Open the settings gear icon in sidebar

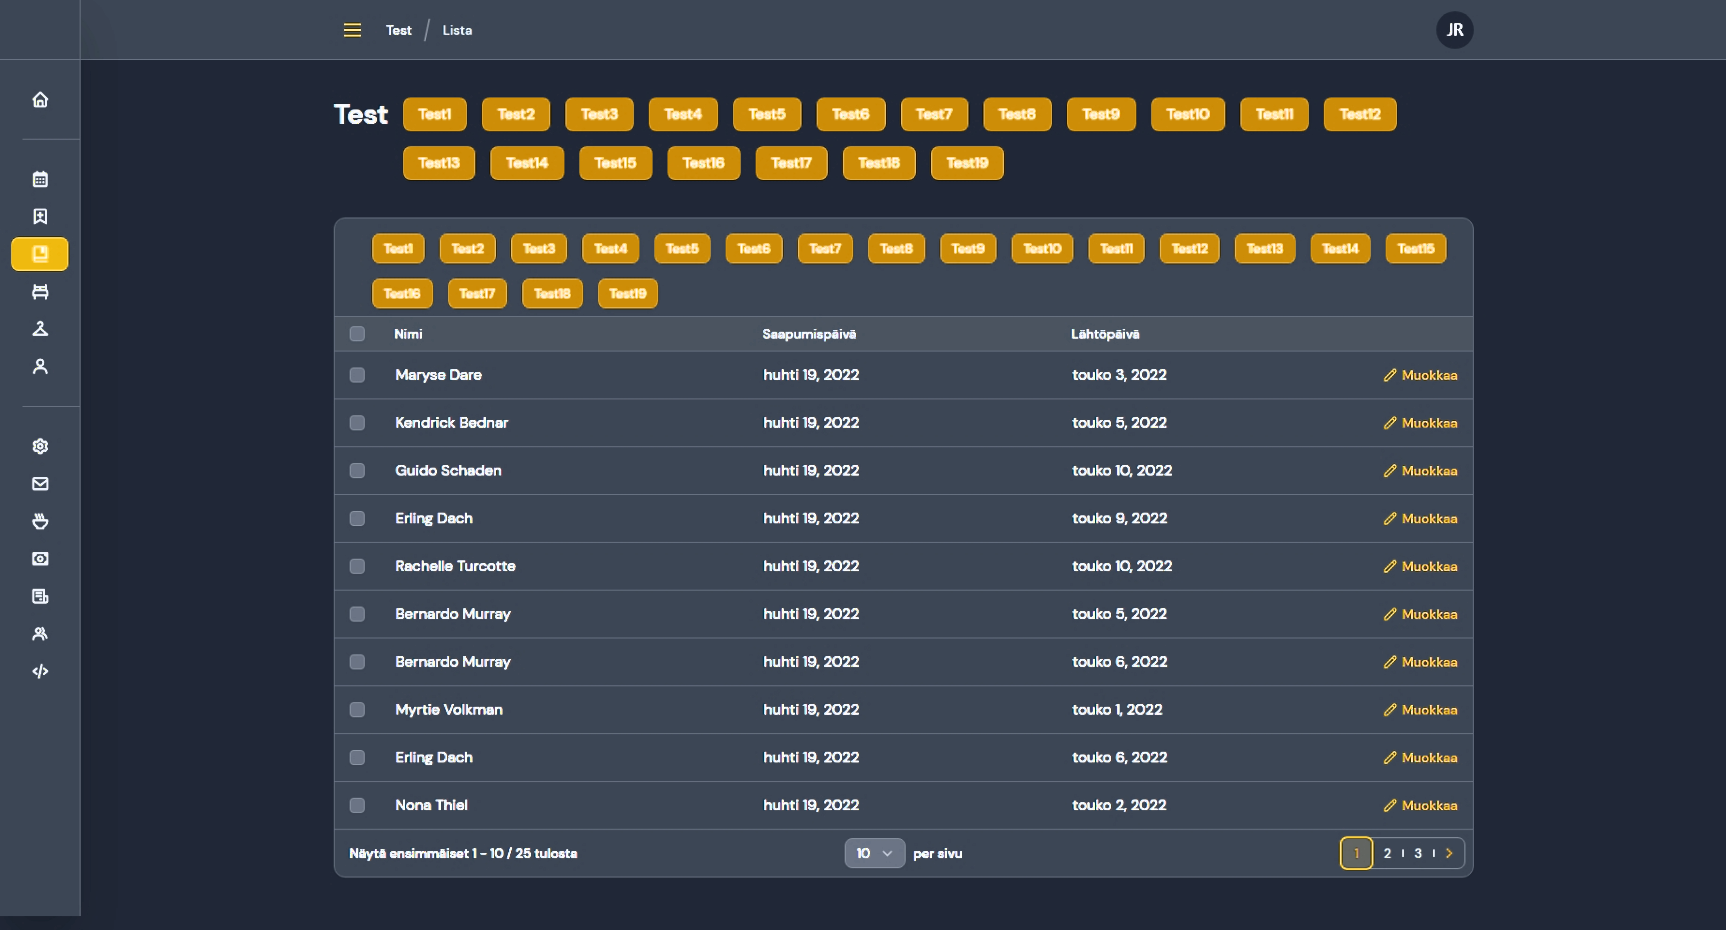(40, 446)
